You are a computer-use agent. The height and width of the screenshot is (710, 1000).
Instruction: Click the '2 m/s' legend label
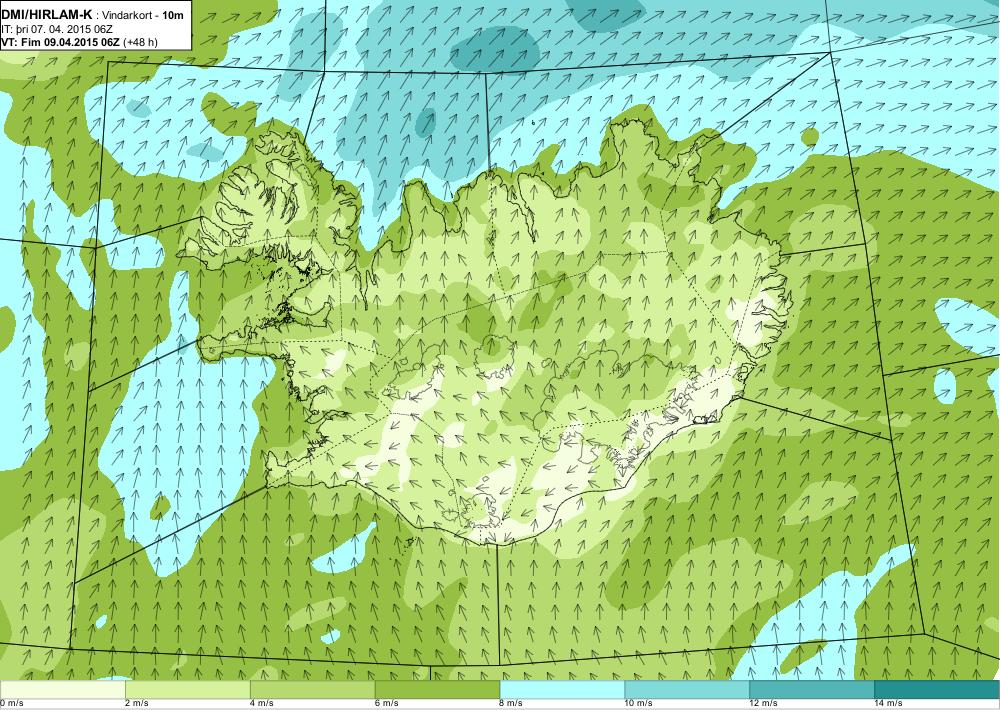[137, 704]
